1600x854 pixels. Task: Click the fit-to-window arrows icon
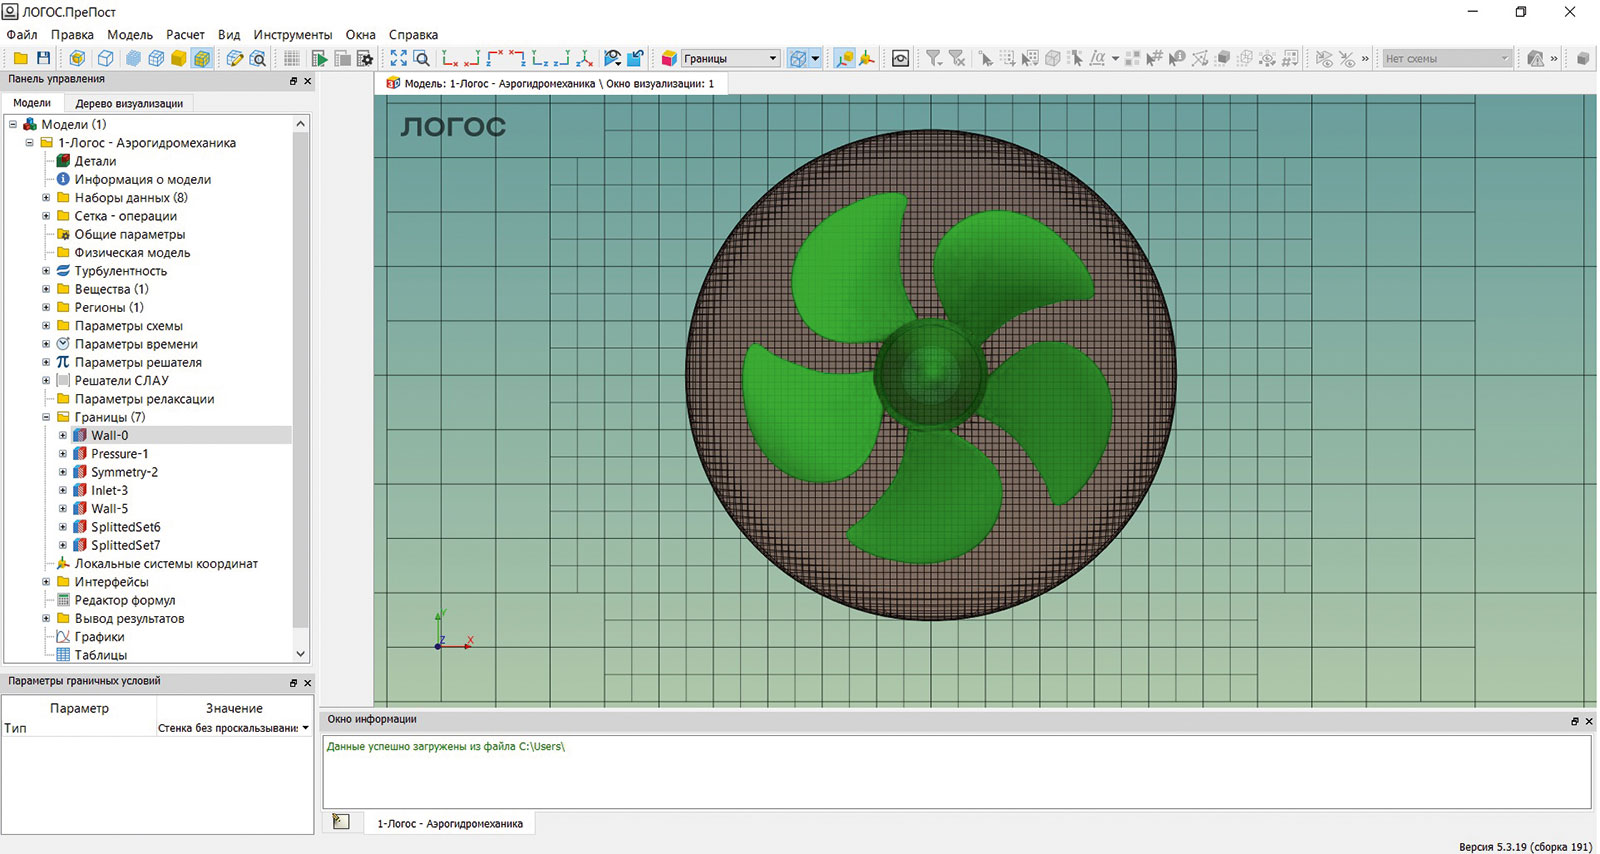tap(398, 59)
